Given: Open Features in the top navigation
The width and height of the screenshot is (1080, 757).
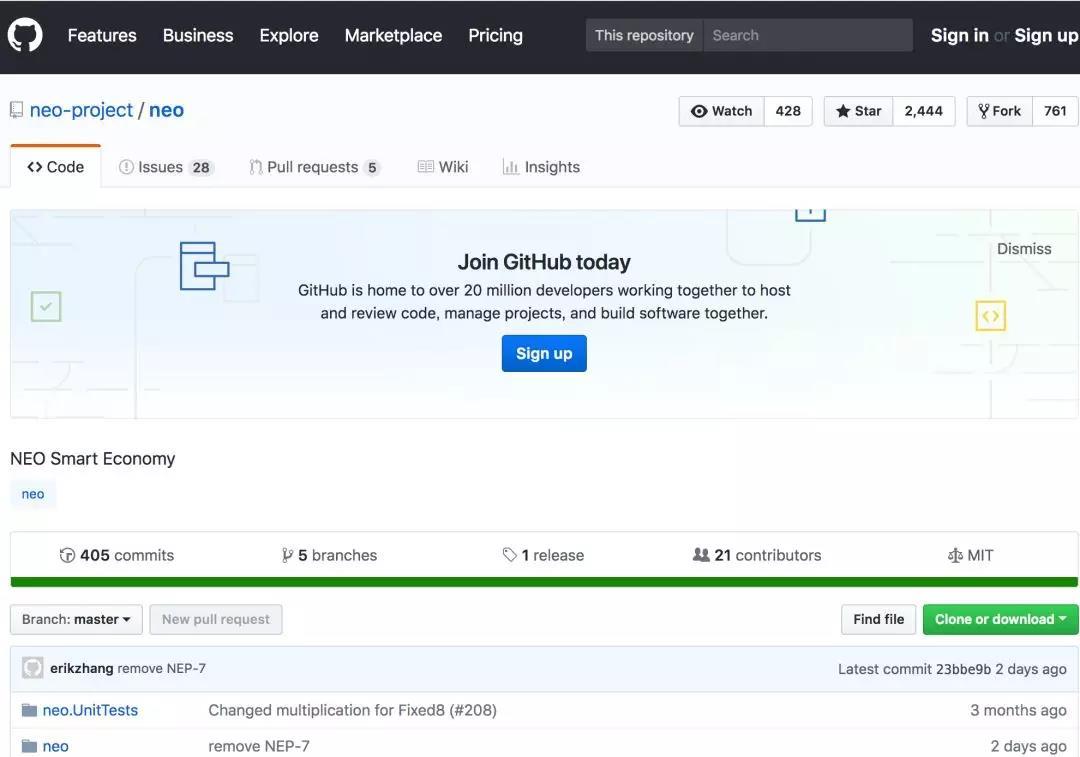Looking at the screenshot, I should 102,35.
